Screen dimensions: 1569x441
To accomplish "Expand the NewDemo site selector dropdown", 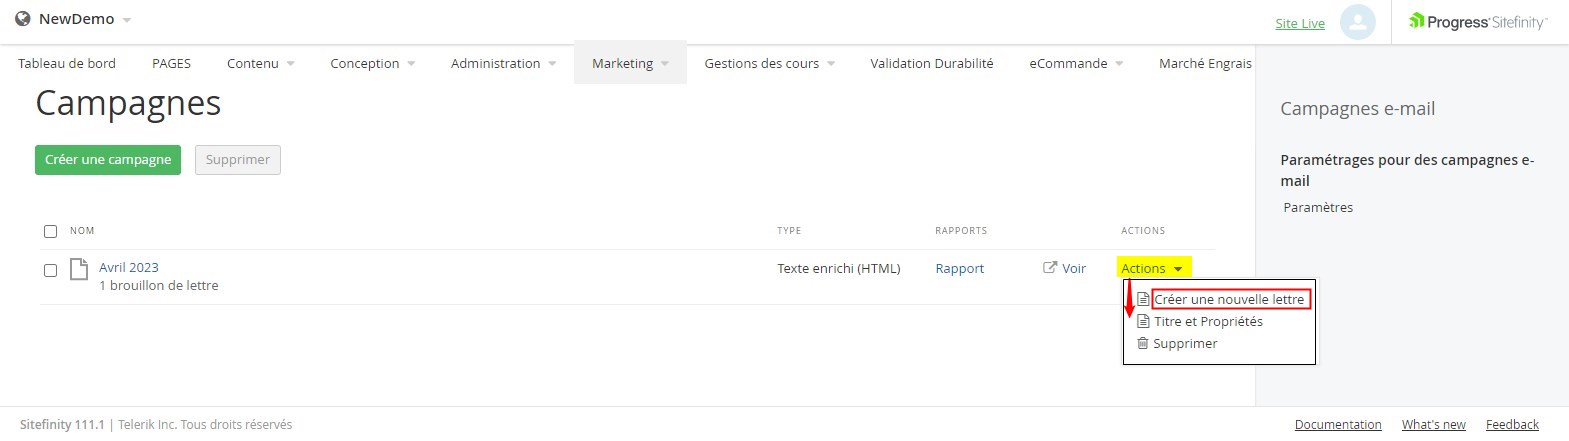I will pyautogui.click(x=127, y=20).
